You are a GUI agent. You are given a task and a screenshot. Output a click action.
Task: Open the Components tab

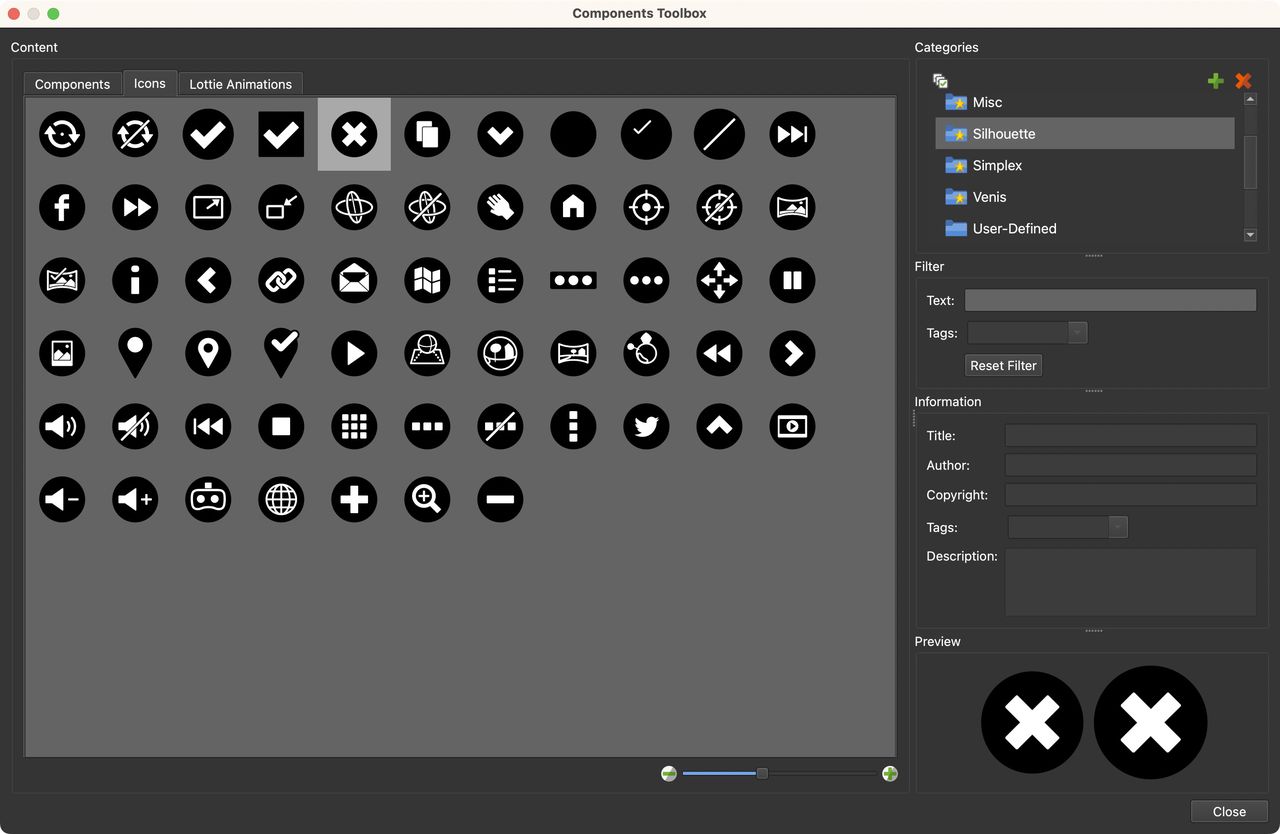pos(71,84)
